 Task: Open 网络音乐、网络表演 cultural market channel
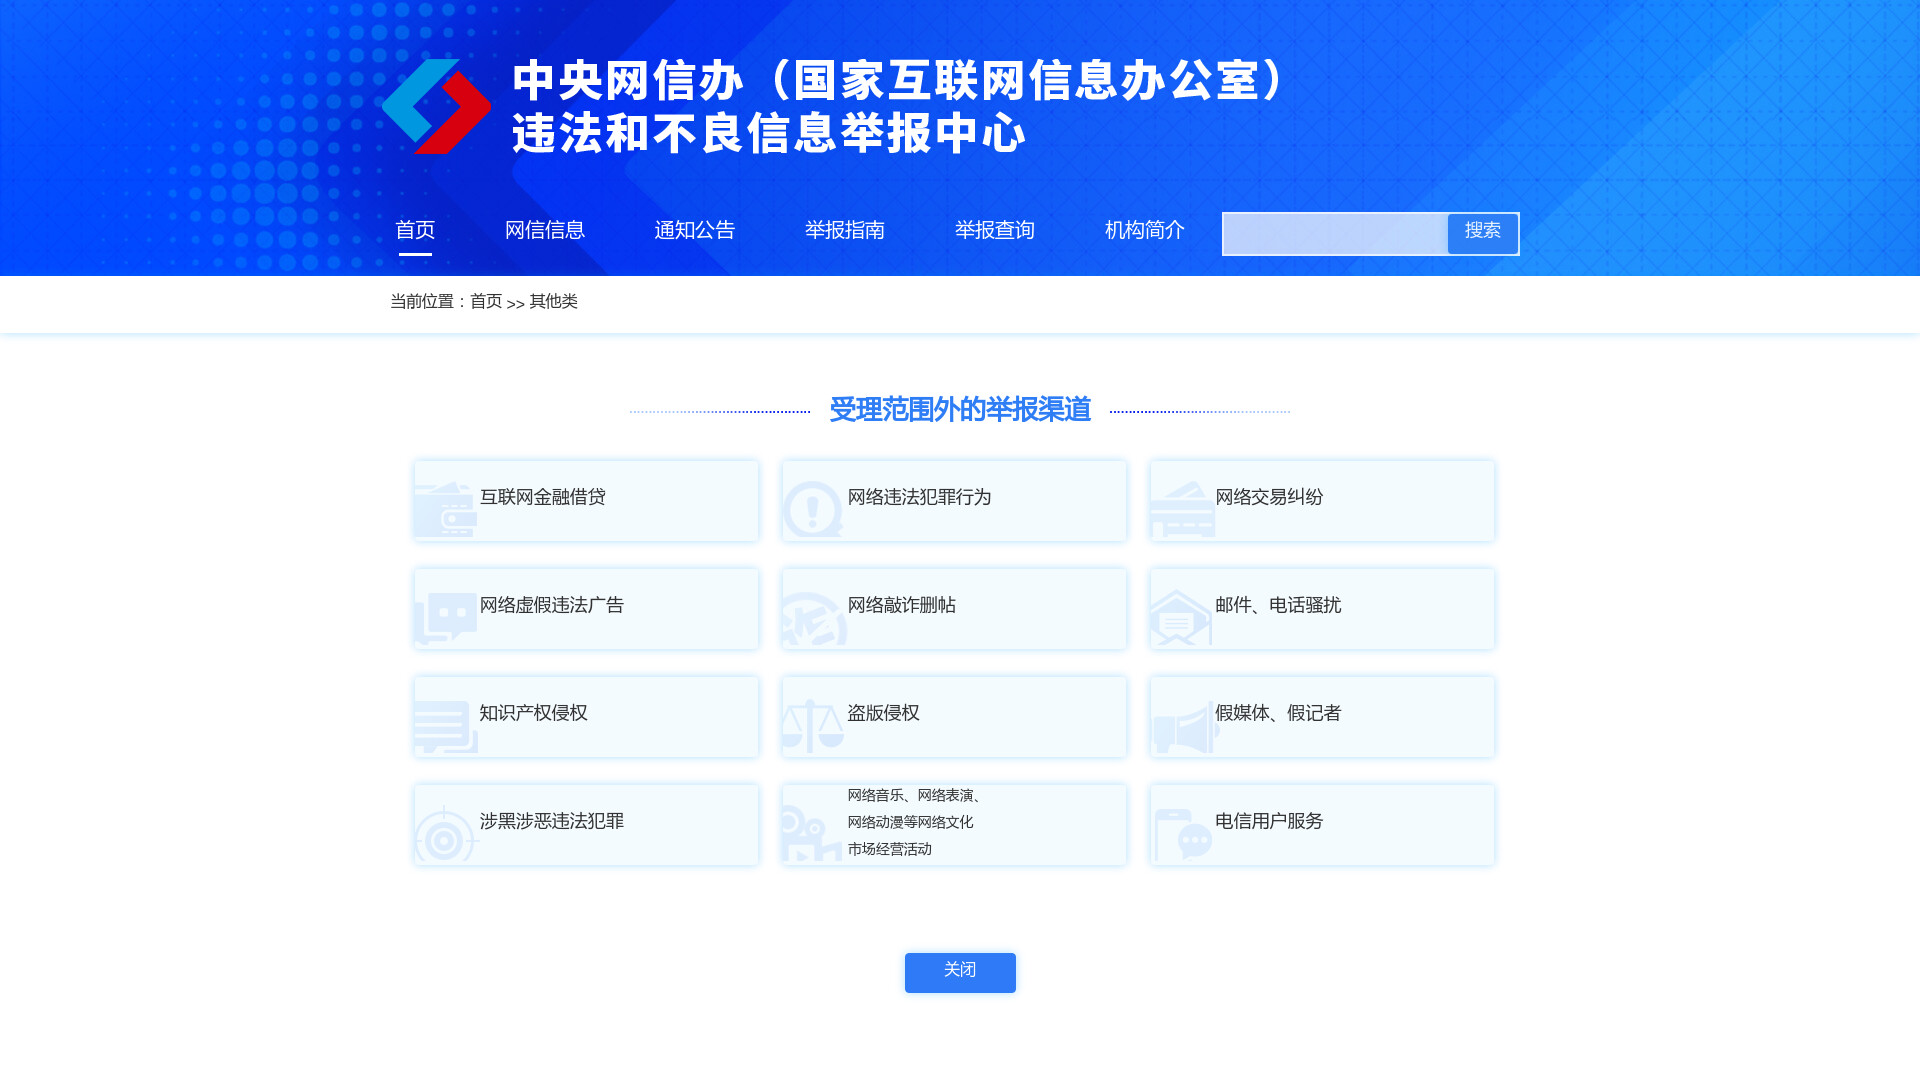tap(955, 825)
